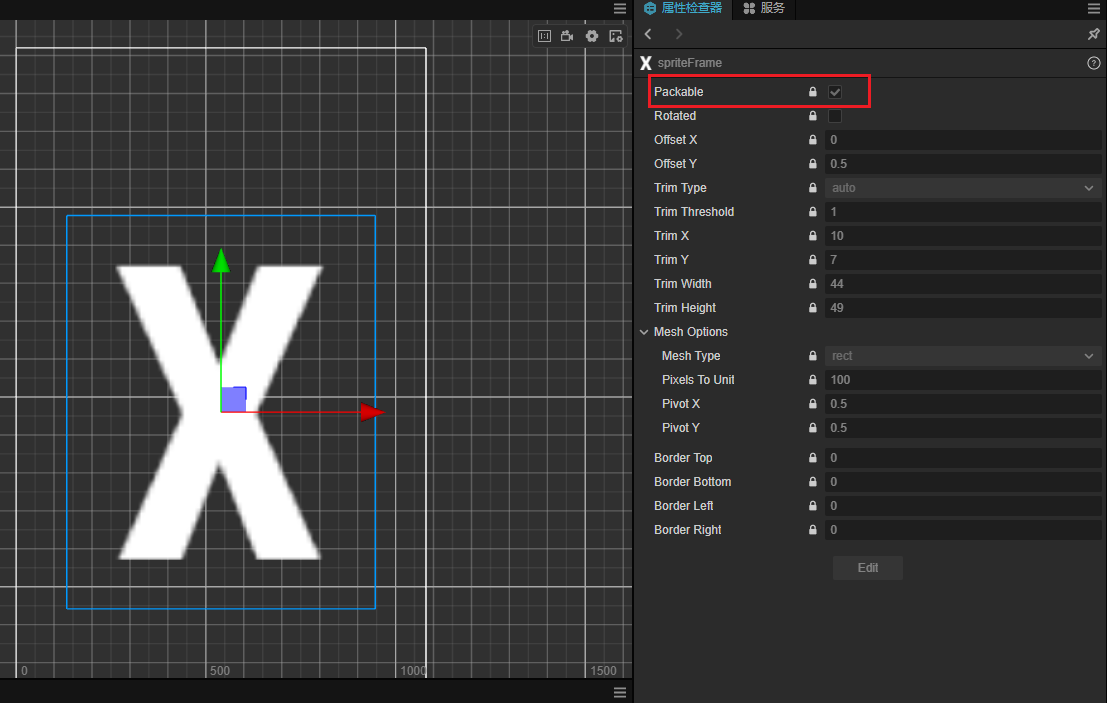
Task: Click the lock icon next to Border Top
Action: (813, 457)
